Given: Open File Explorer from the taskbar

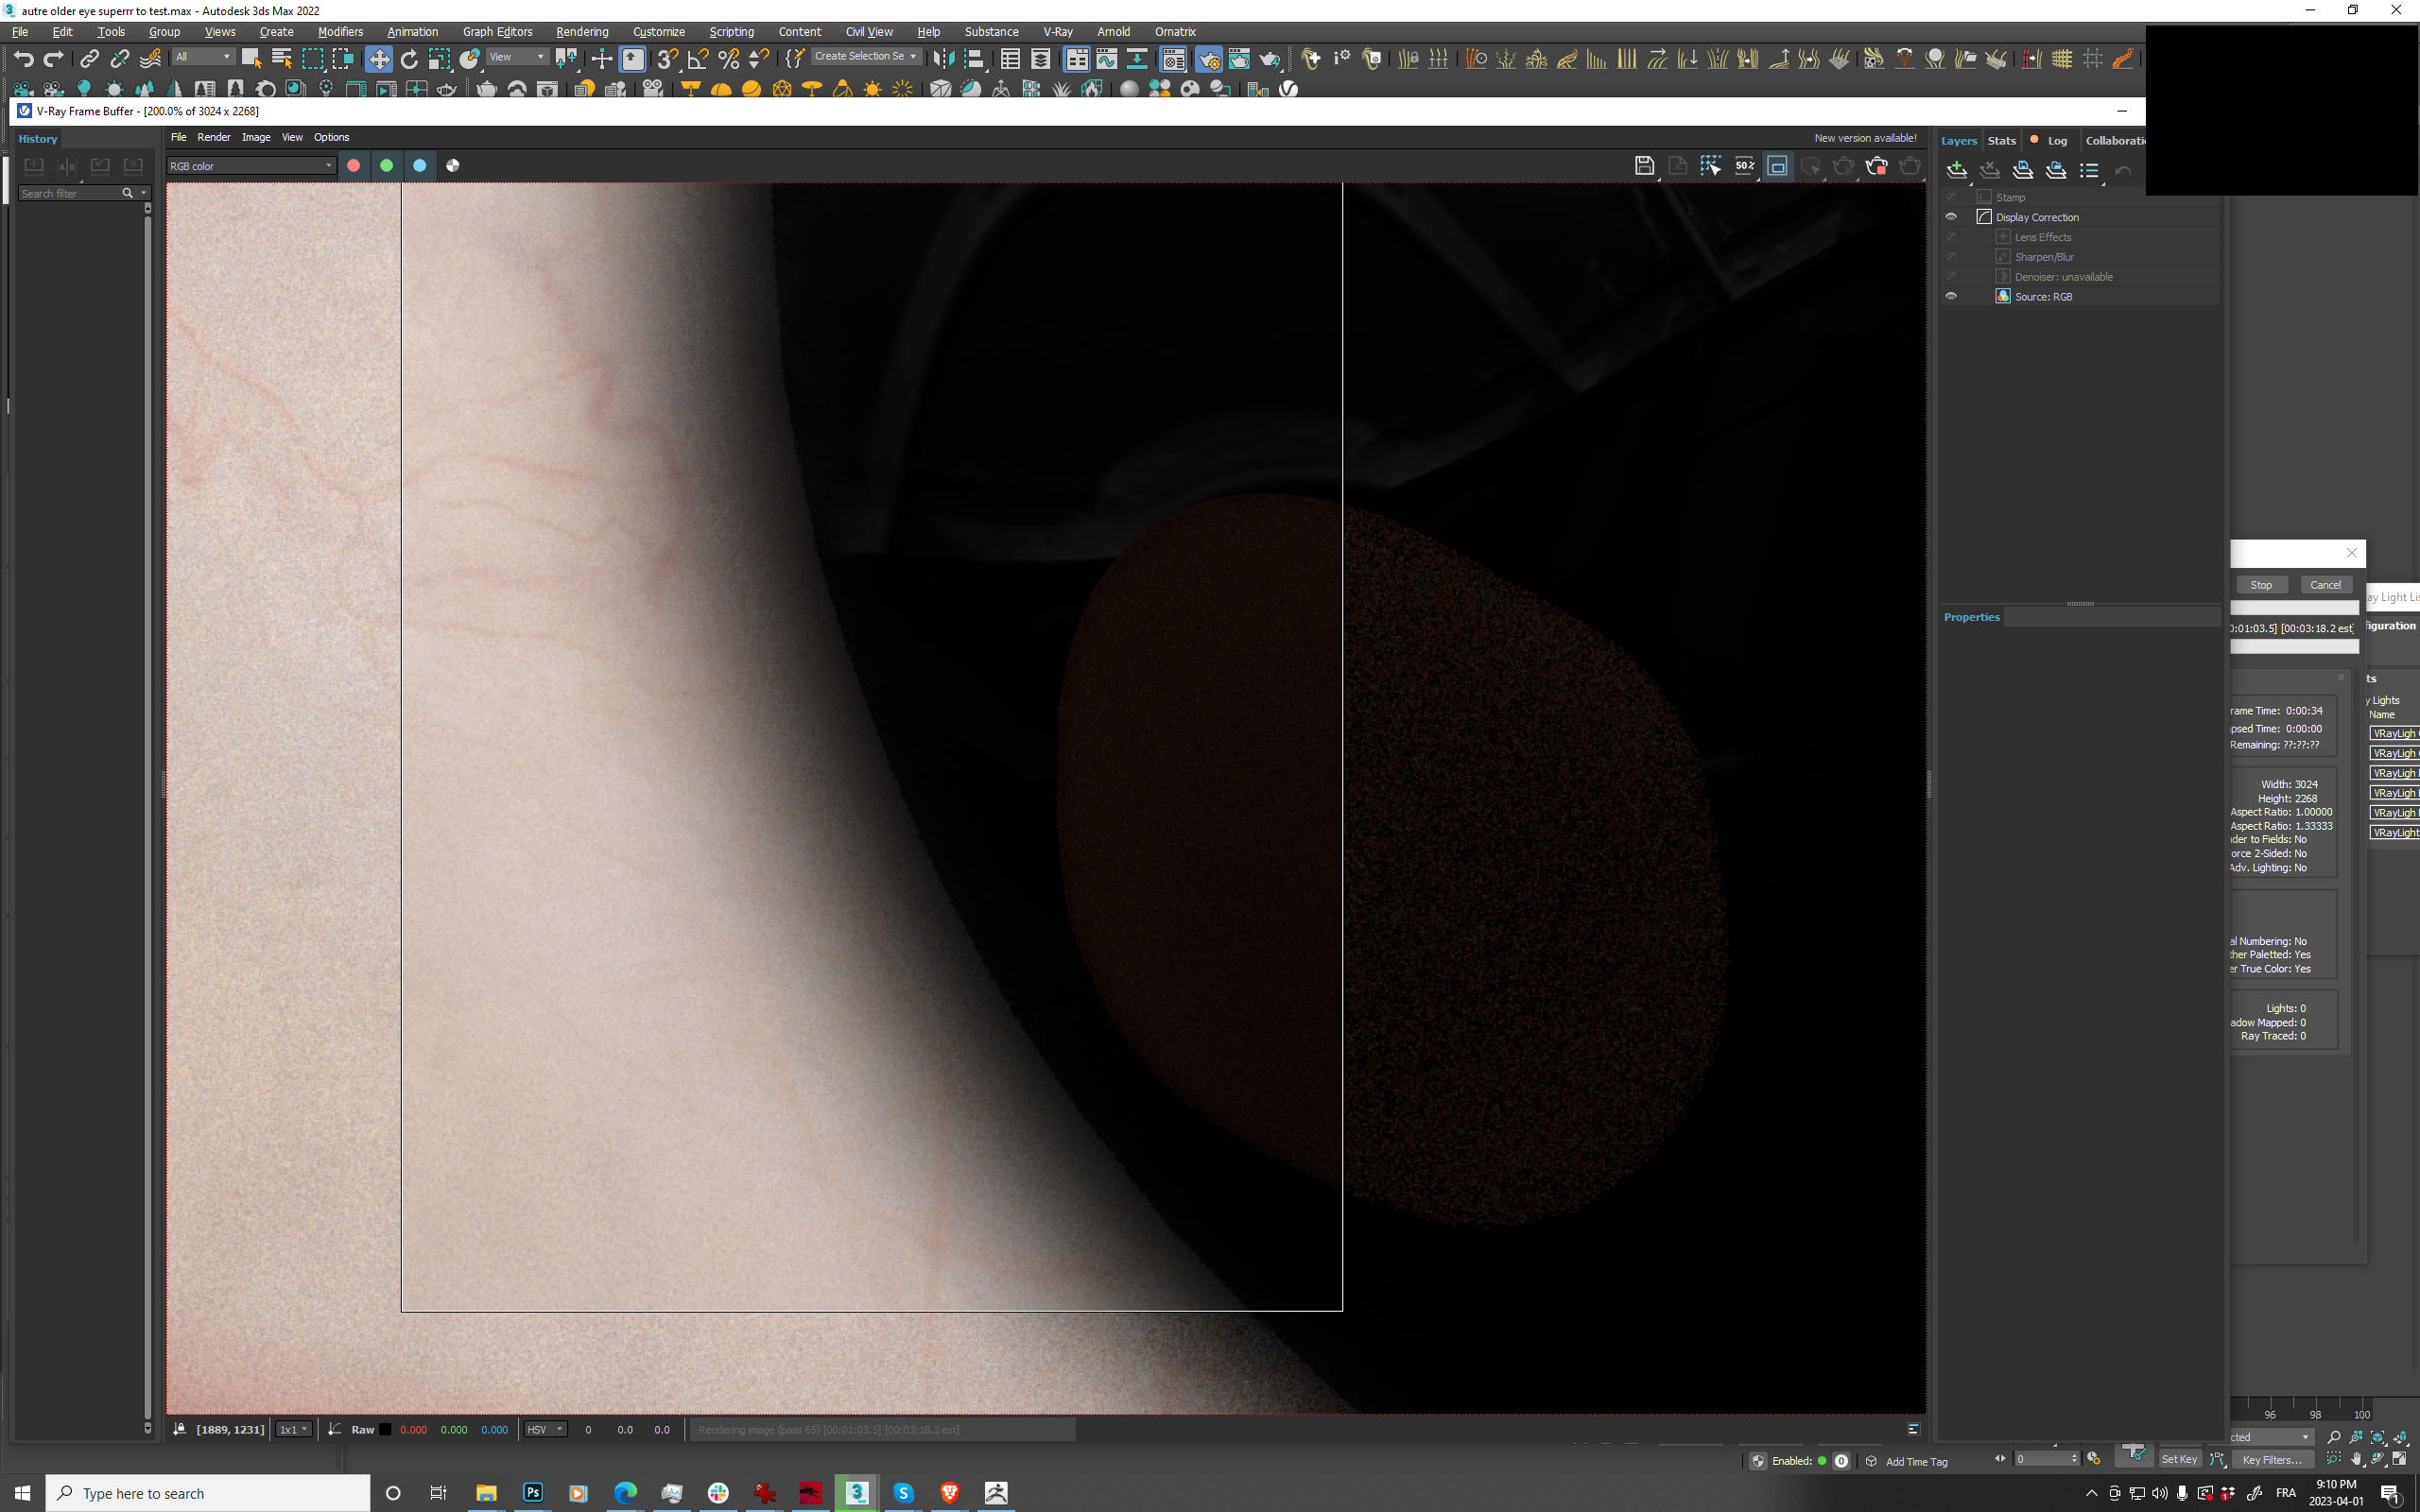Looking at the screenshot, I should click(486, 1493).
